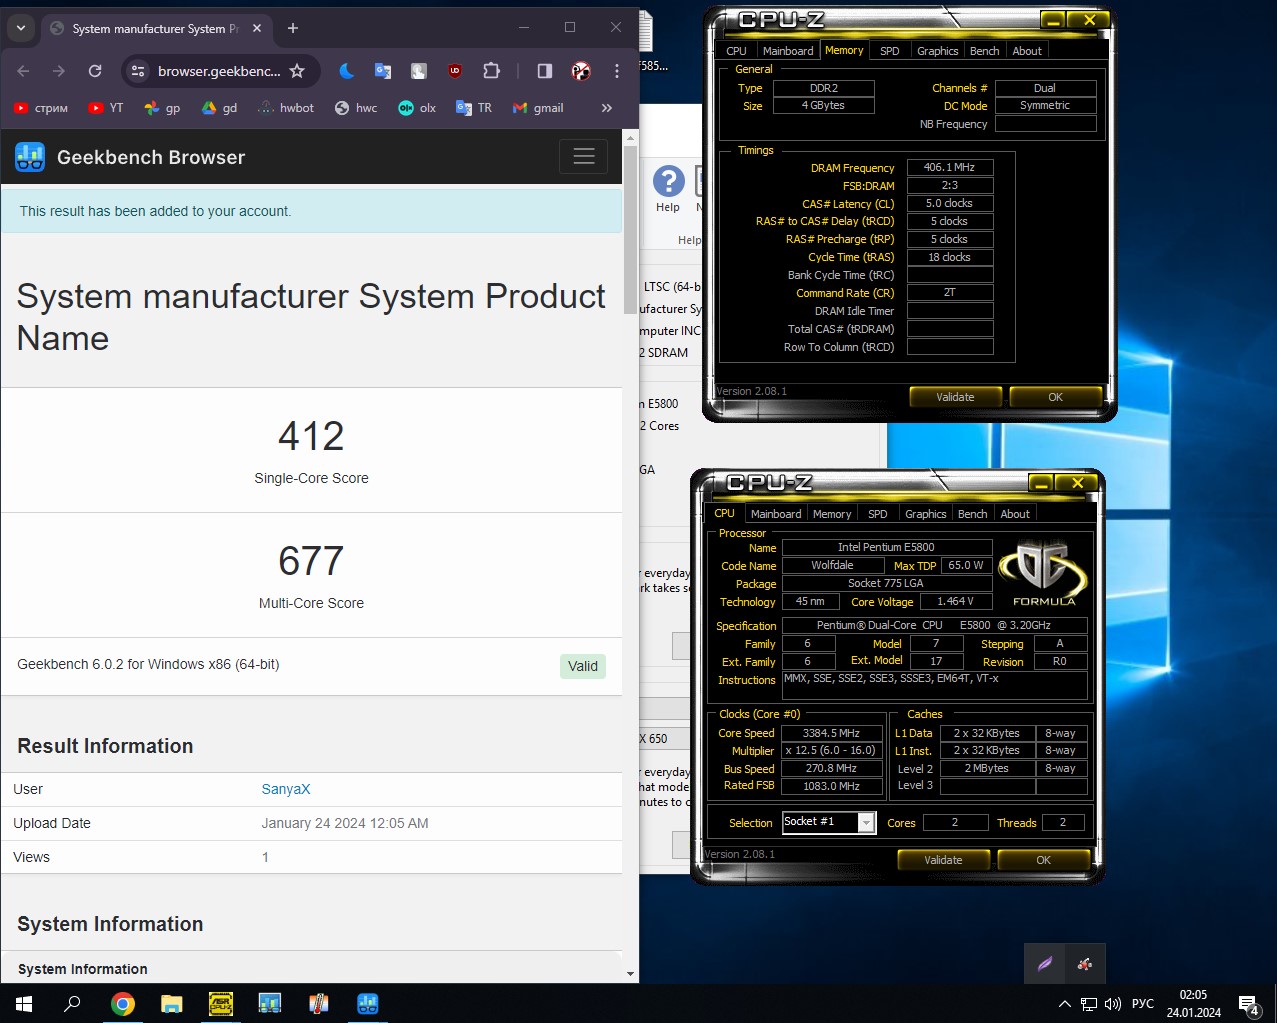Open the blue Geekbench app in taskbar

pos(367,1003)
